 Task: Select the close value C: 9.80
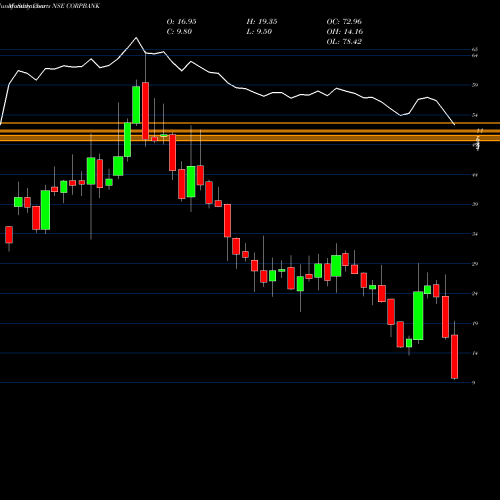click(x=179, y=32)
